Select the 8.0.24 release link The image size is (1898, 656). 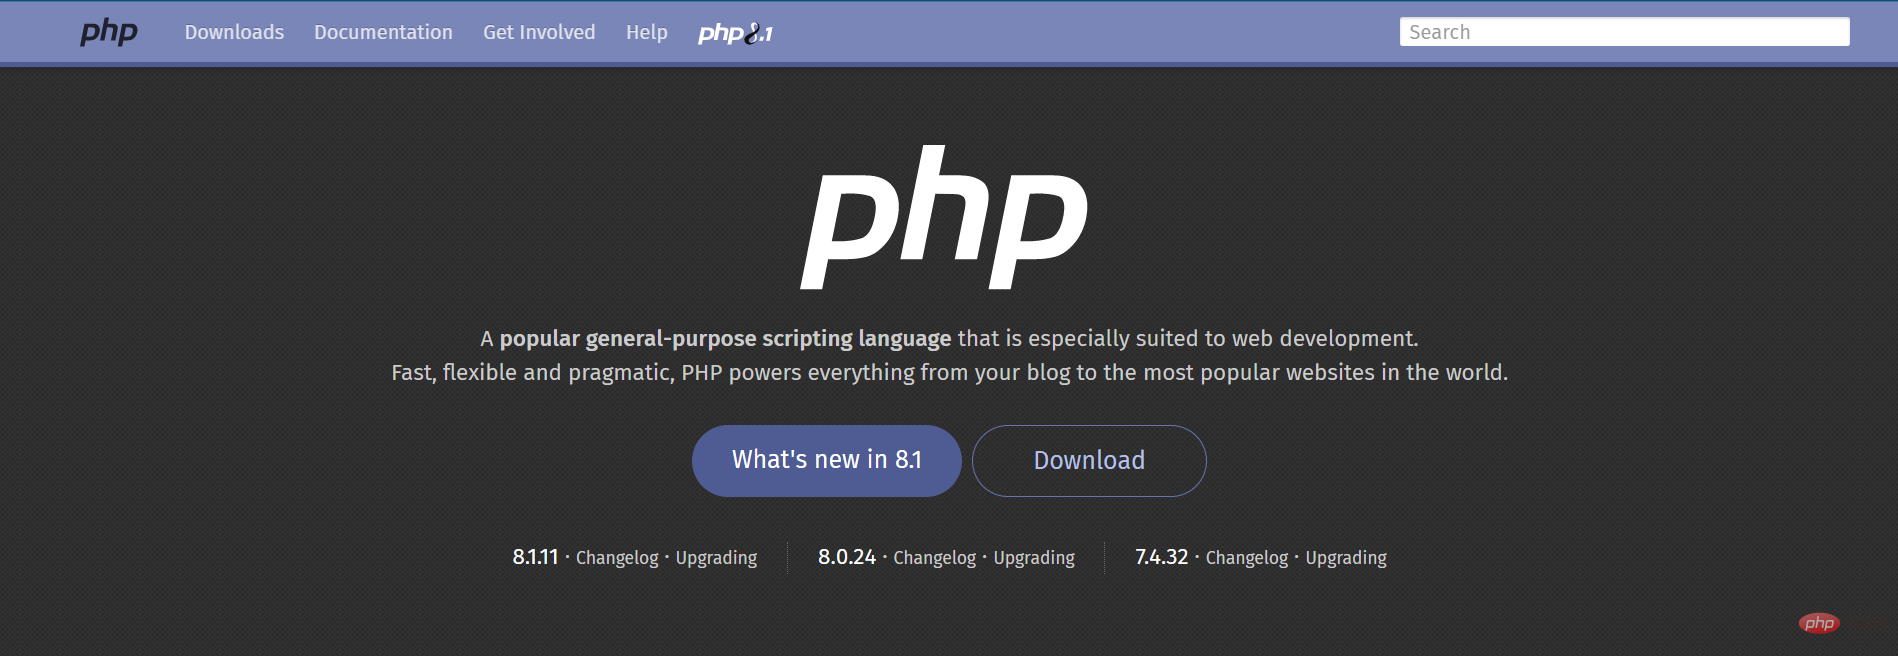(x=847, y=557)
